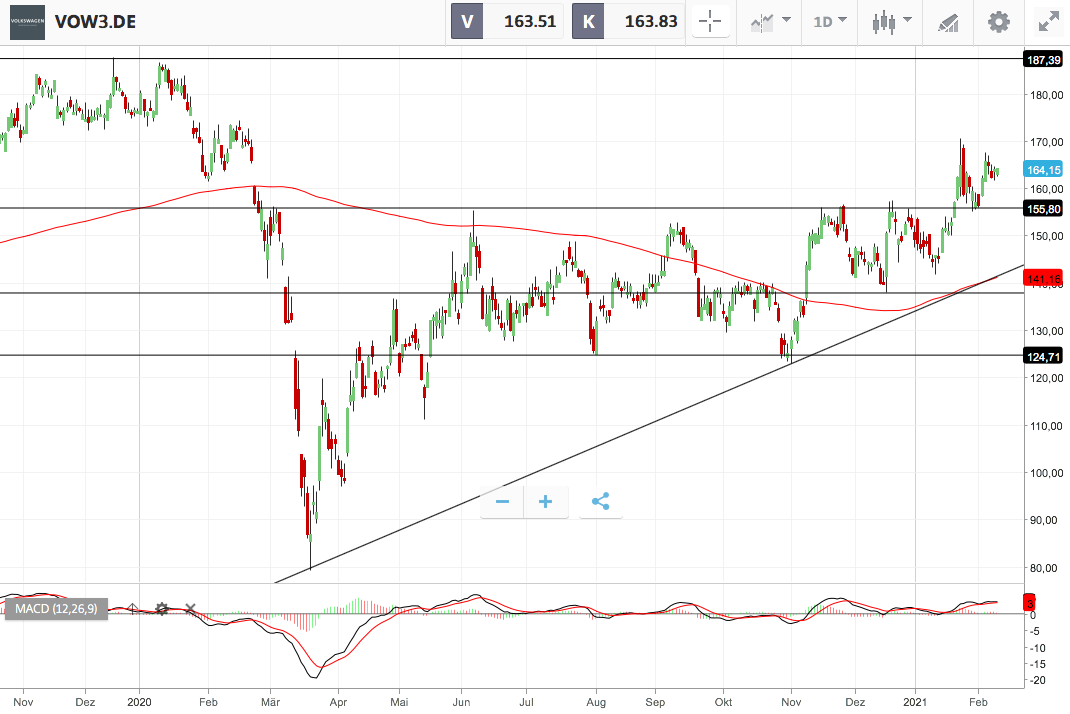Remove the MACD indicator with X icon

point(190,608)
